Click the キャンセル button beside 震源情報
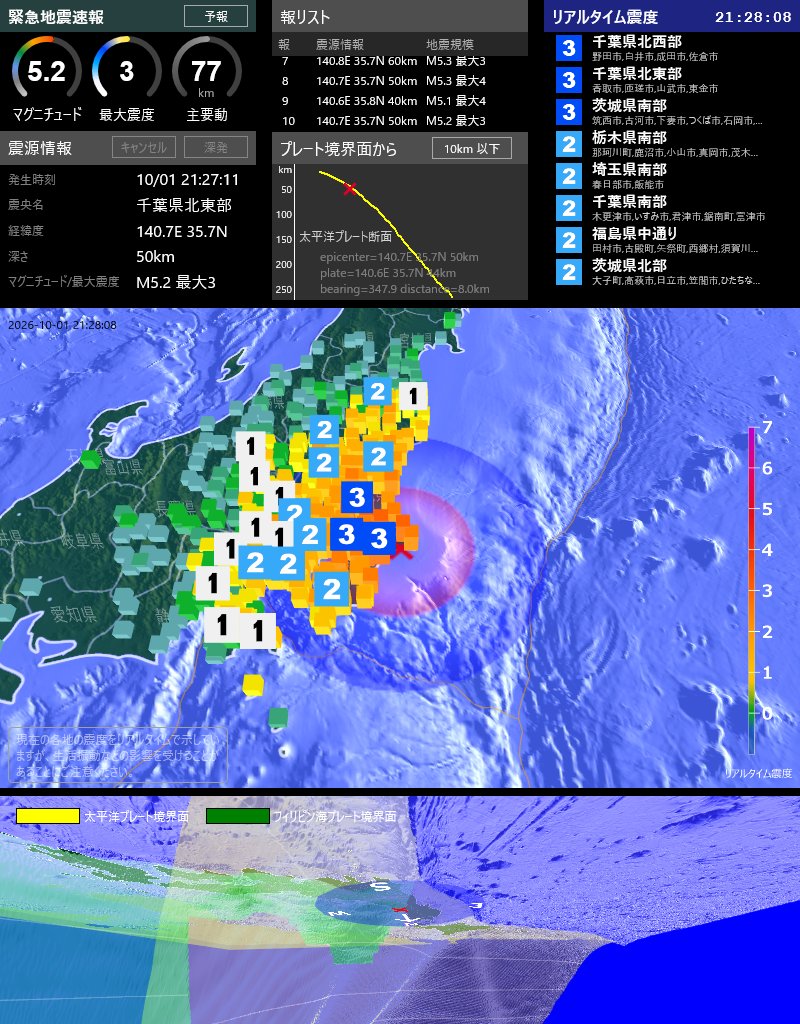The image size is (800, 1024). click(144, 148)
